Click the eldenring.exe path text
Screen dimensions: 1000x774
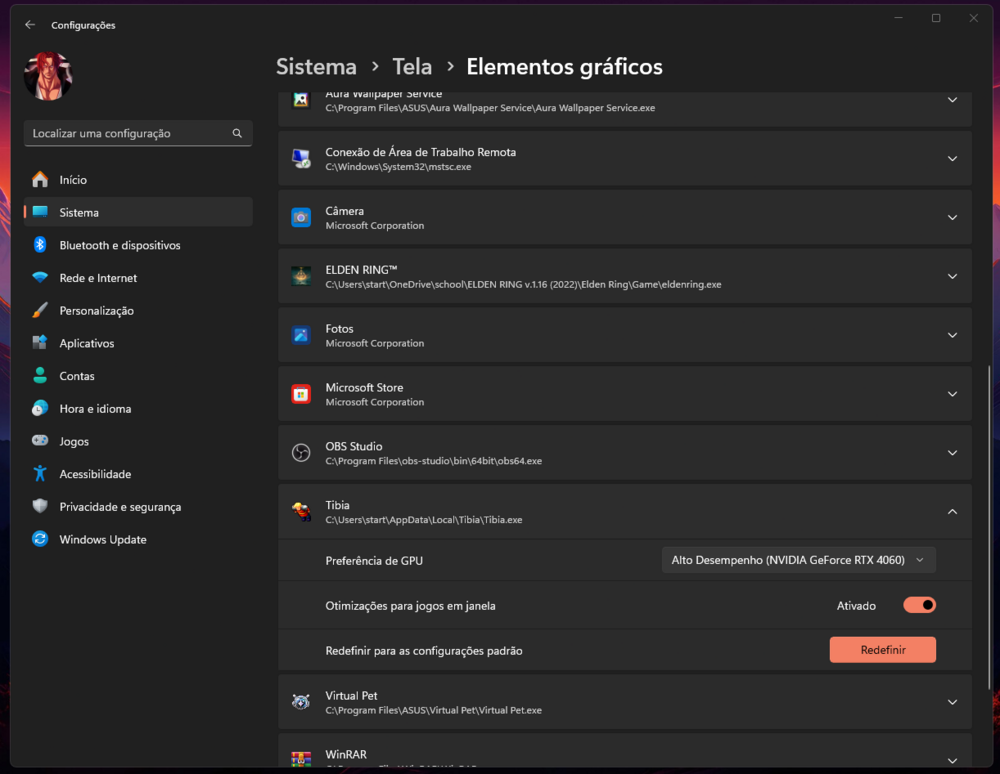click(523, 284)
